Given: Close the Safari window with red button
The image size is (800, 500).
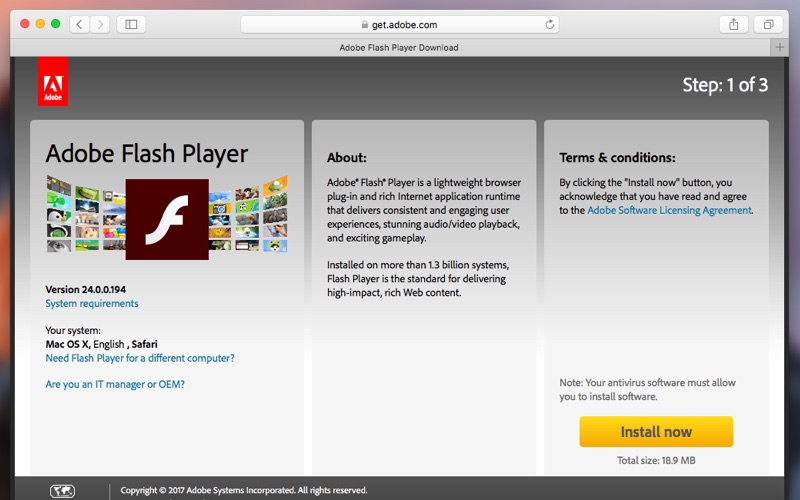Looking at the screenshot, I should 24,23.
